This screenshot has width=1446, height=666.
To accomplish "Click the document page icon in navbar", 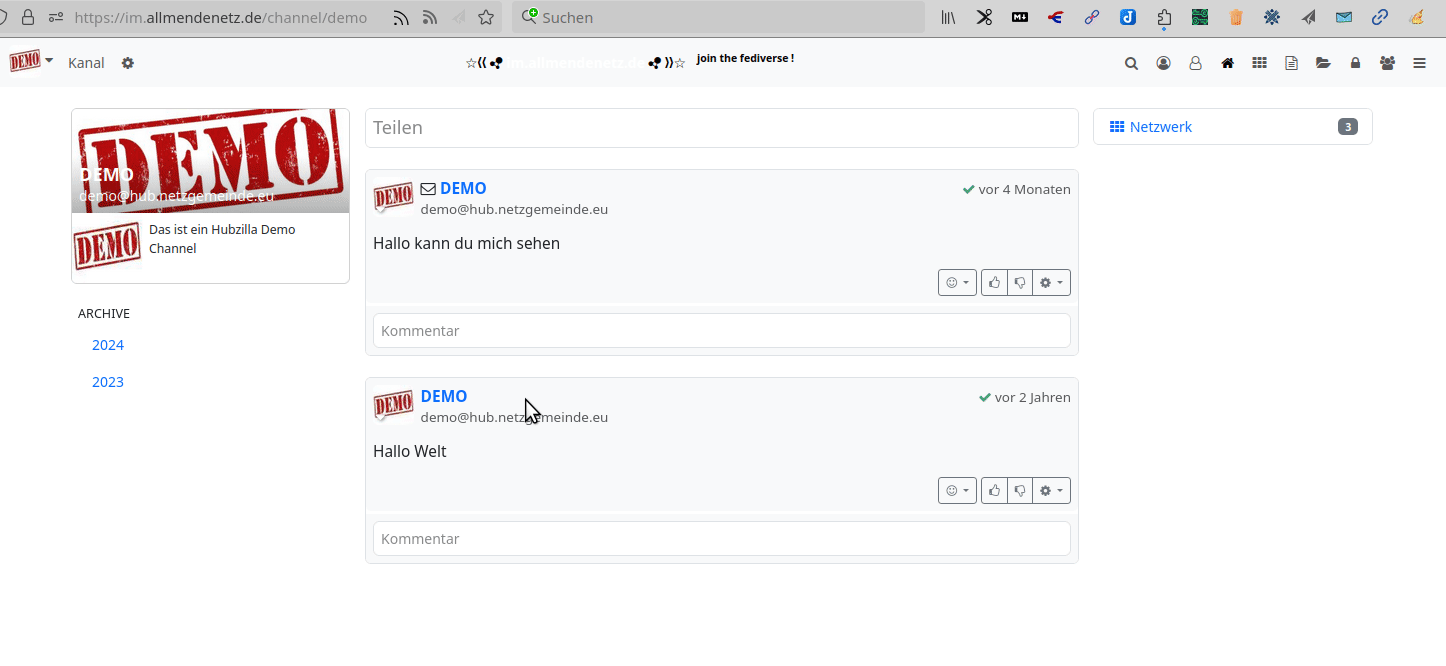I will [1291, 63].
